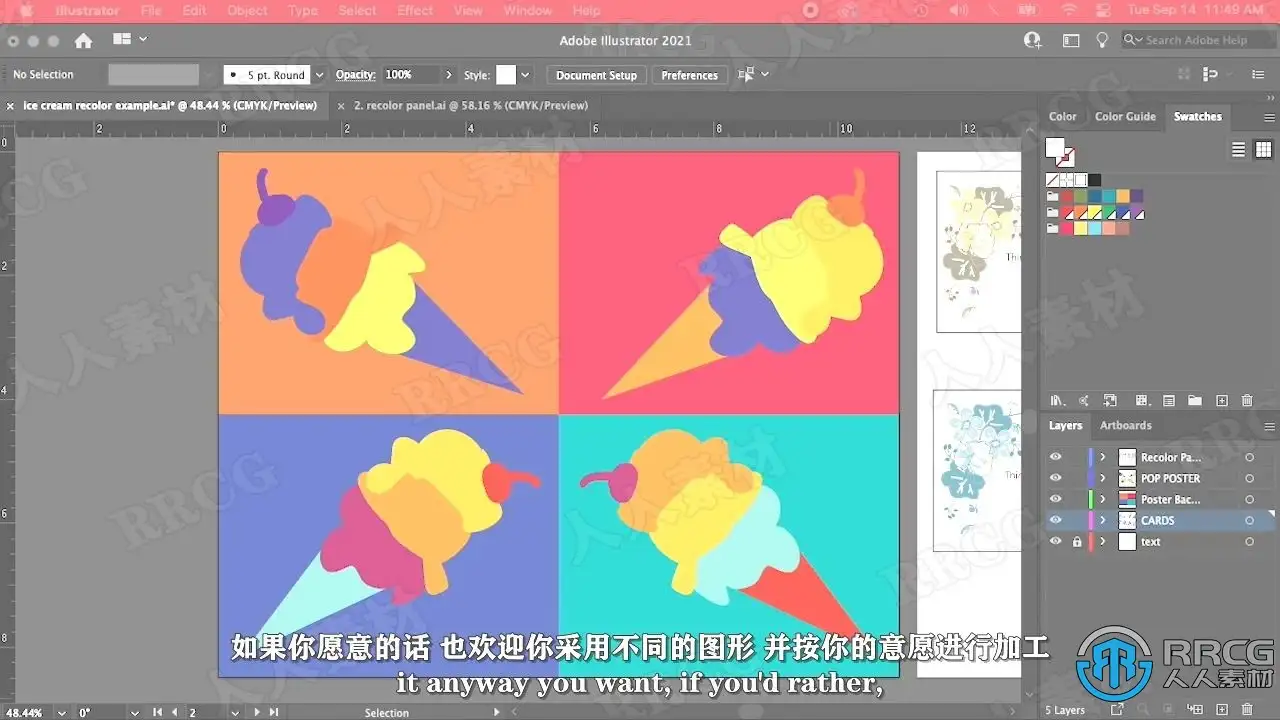Open the zoom level dropdown
The height and width of the screenshot is (720, 1280).
pyautogui.click(x=60, y=712)
